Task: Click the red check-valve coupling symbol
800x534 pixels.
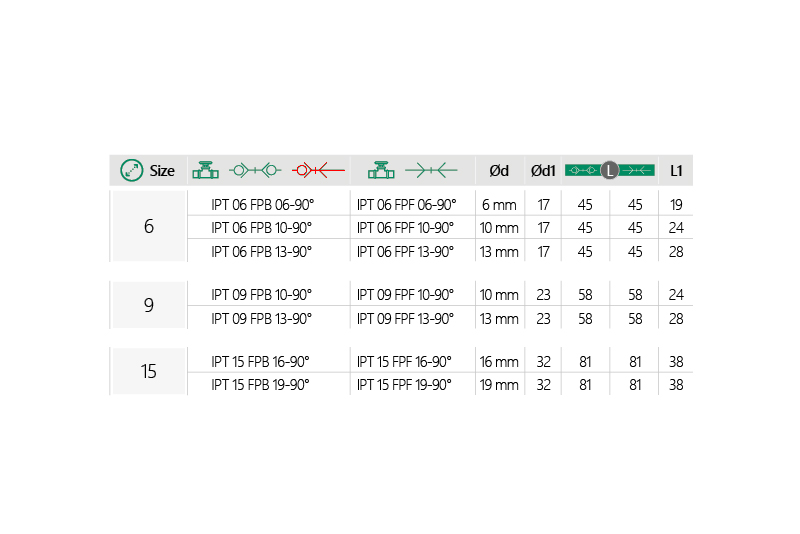Action: pyautogui.click(x=318, y=170)
